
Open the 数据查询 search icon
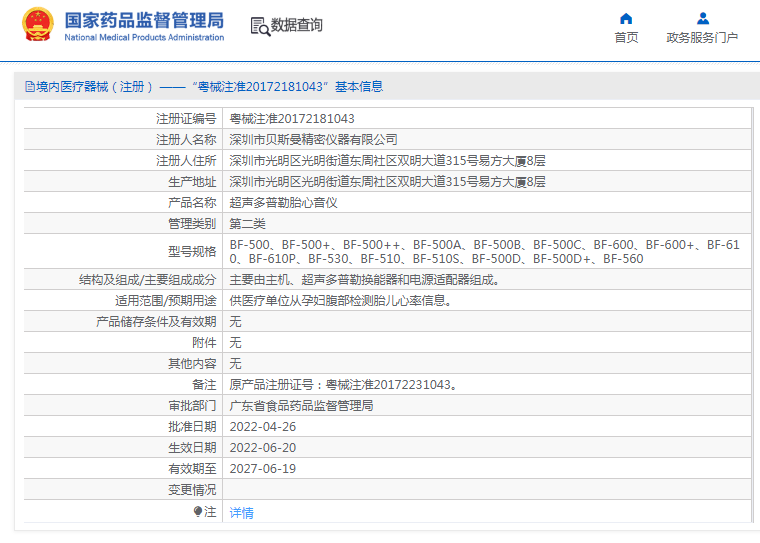point(260,26)
